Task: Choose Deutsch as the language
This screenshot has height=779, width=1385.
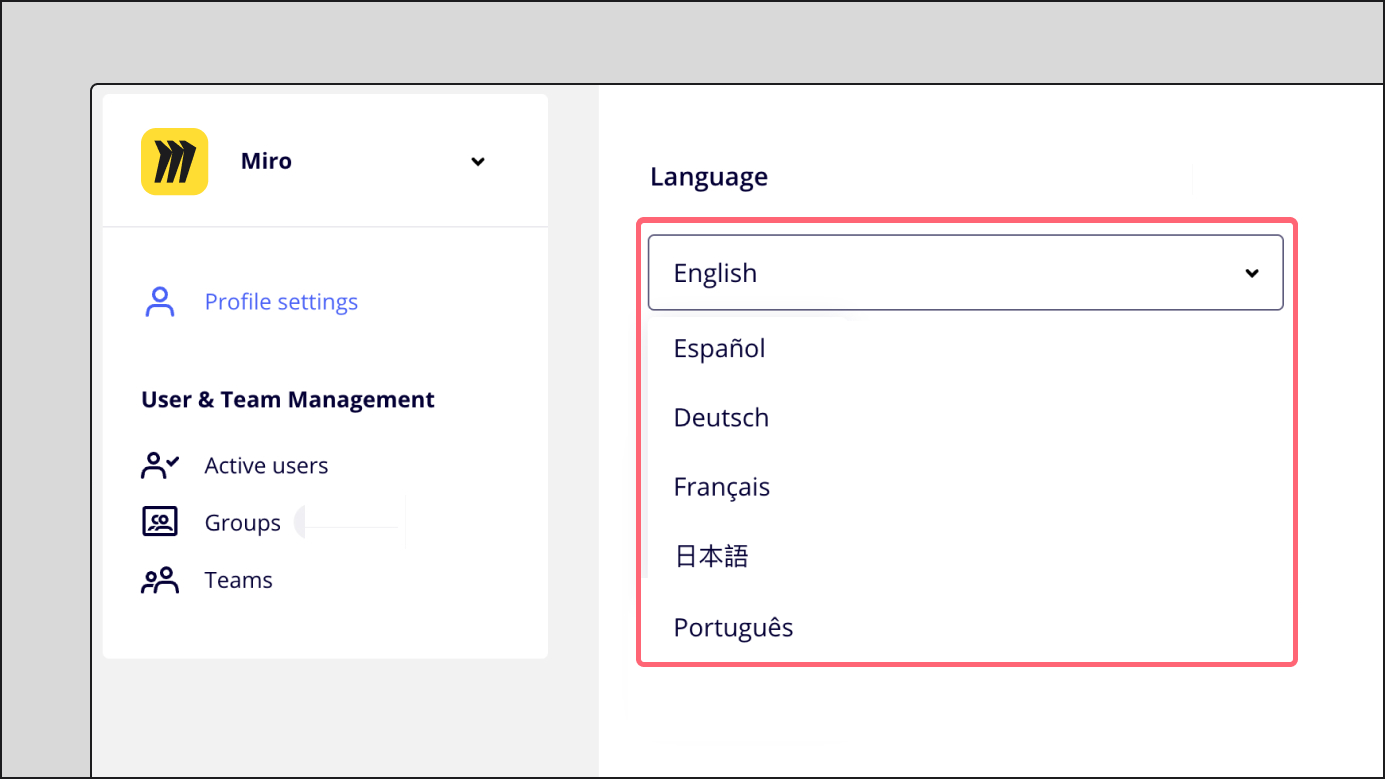Action: coord(721,418)
